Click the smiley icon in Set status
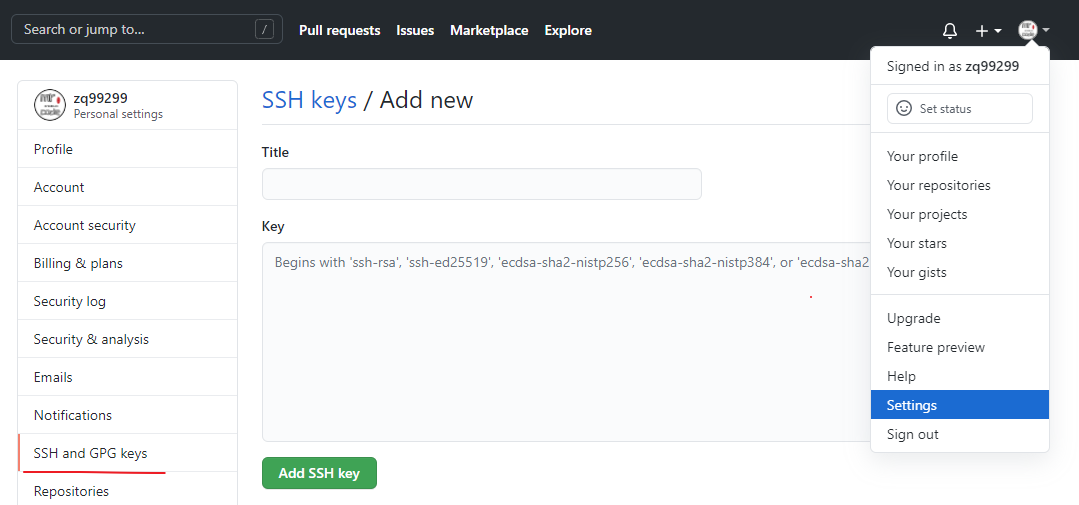This screenshot has height=505, width=1079. 904,109
